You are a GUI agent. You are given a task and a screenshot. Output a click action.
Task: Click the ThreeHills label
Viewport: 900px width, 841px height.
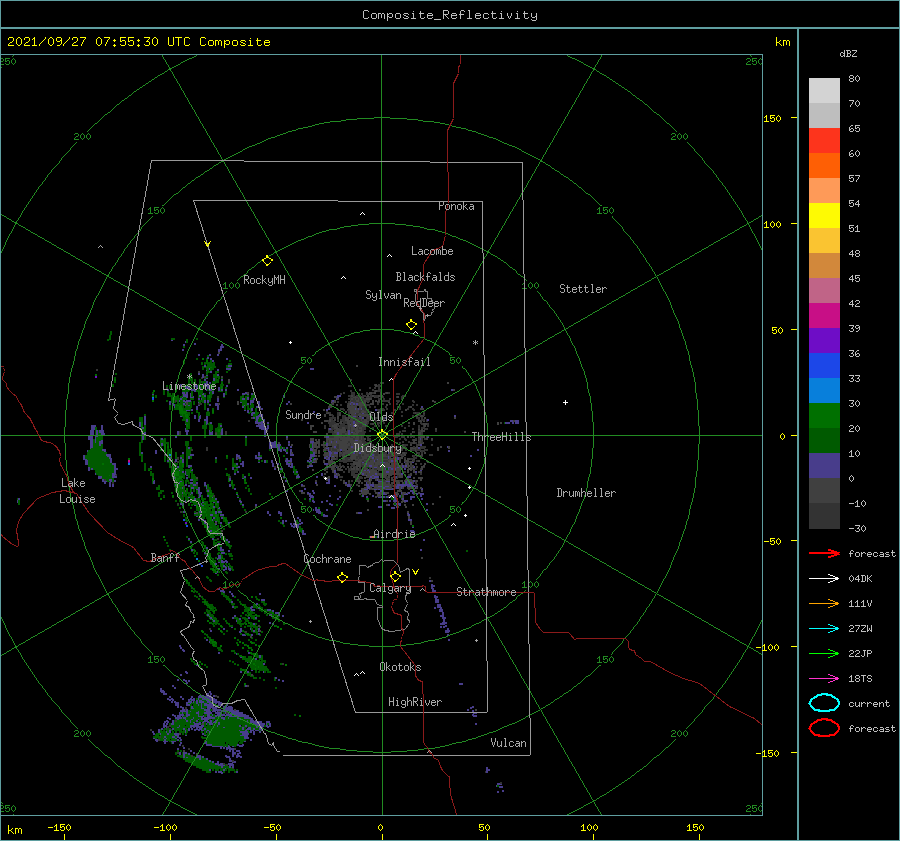[502, 437]
